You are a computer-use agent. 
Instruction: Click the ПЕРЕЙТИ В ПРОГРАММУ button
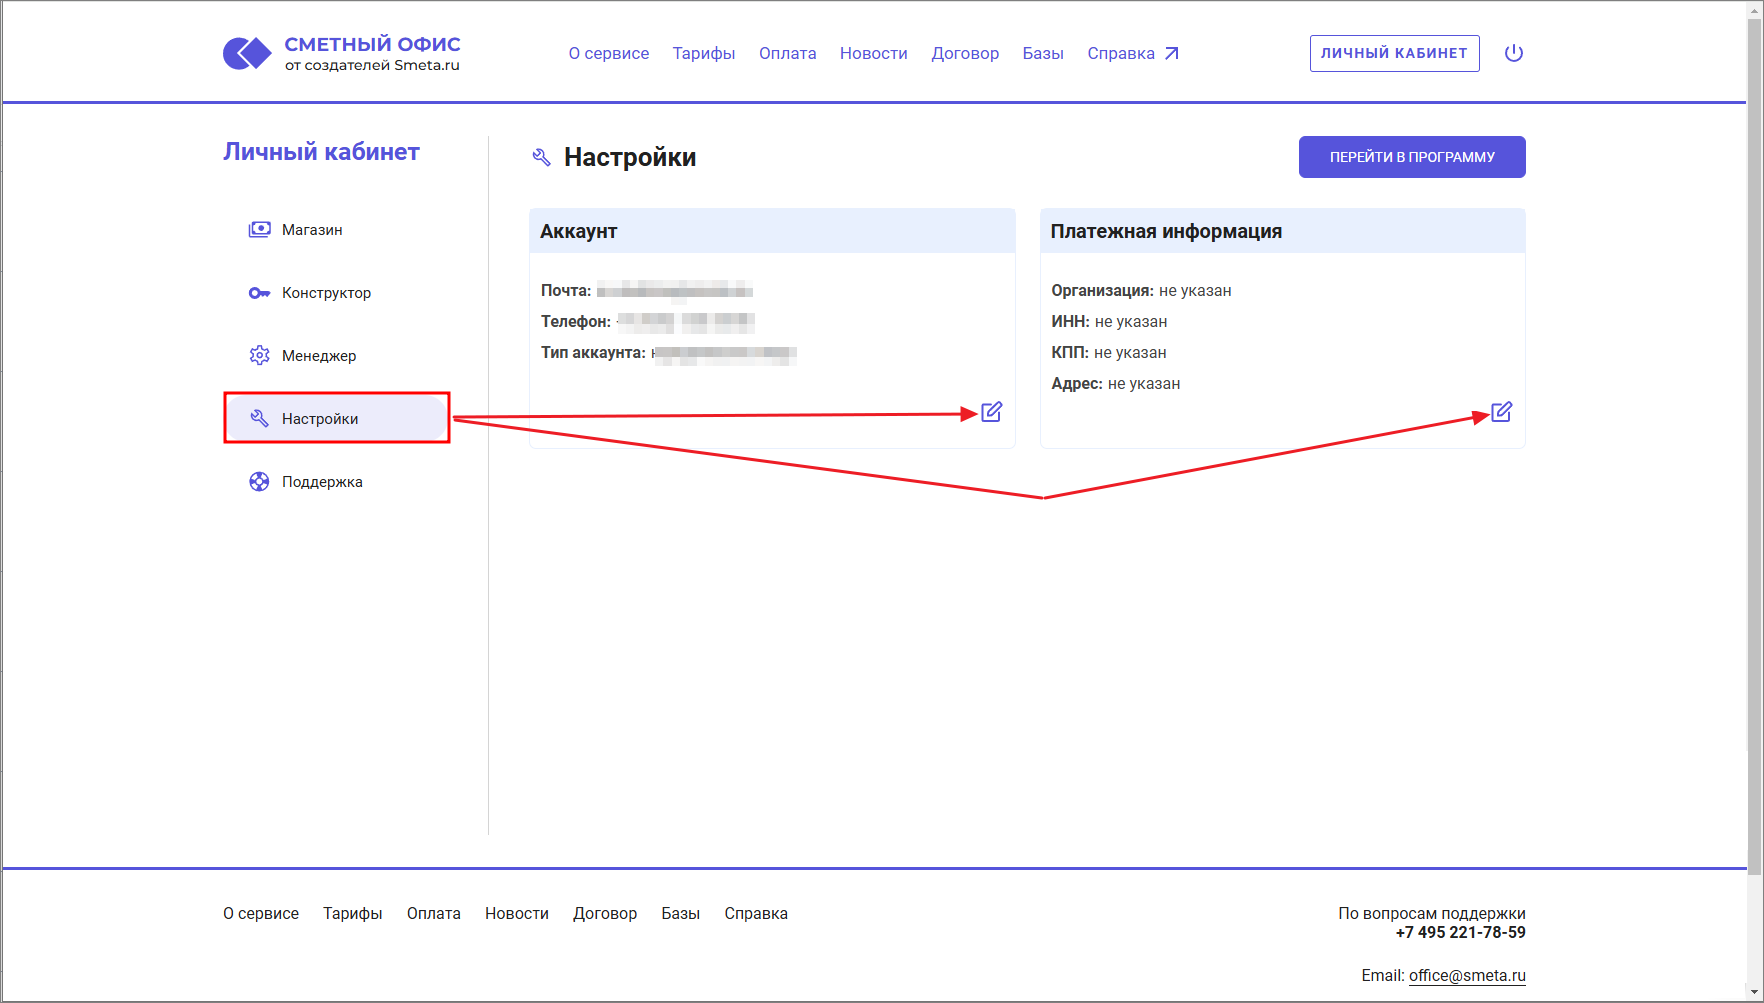tap(1411, 156)
